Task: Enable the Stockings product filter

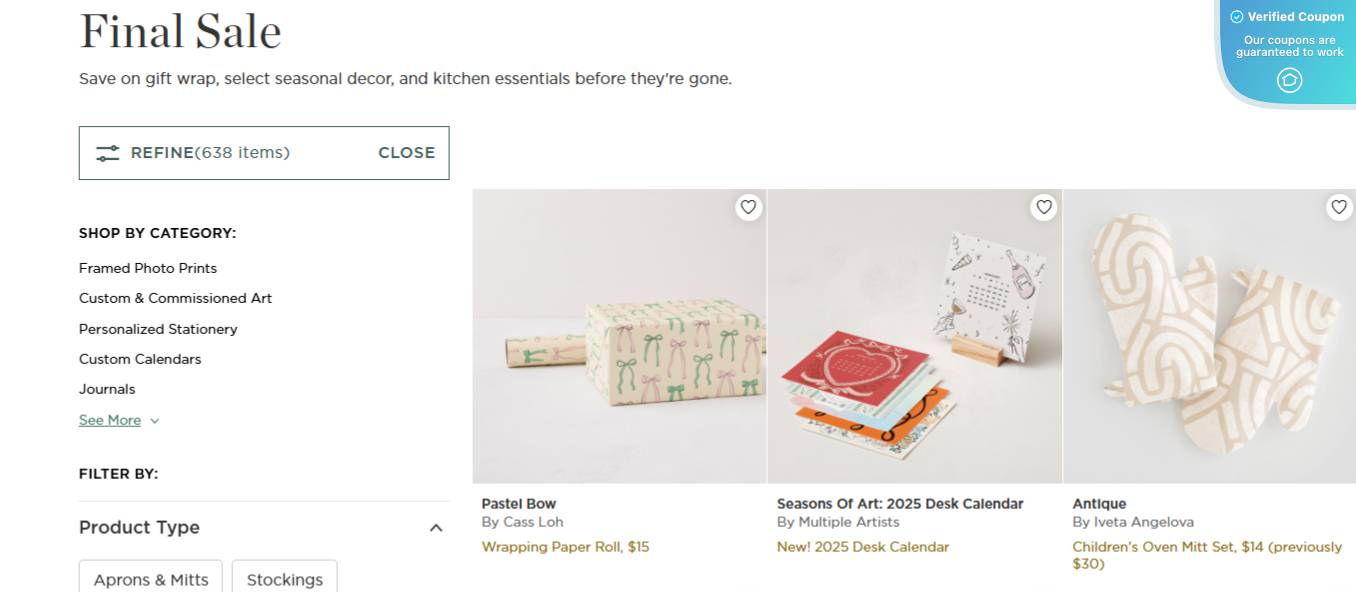Action: (284, 578)
